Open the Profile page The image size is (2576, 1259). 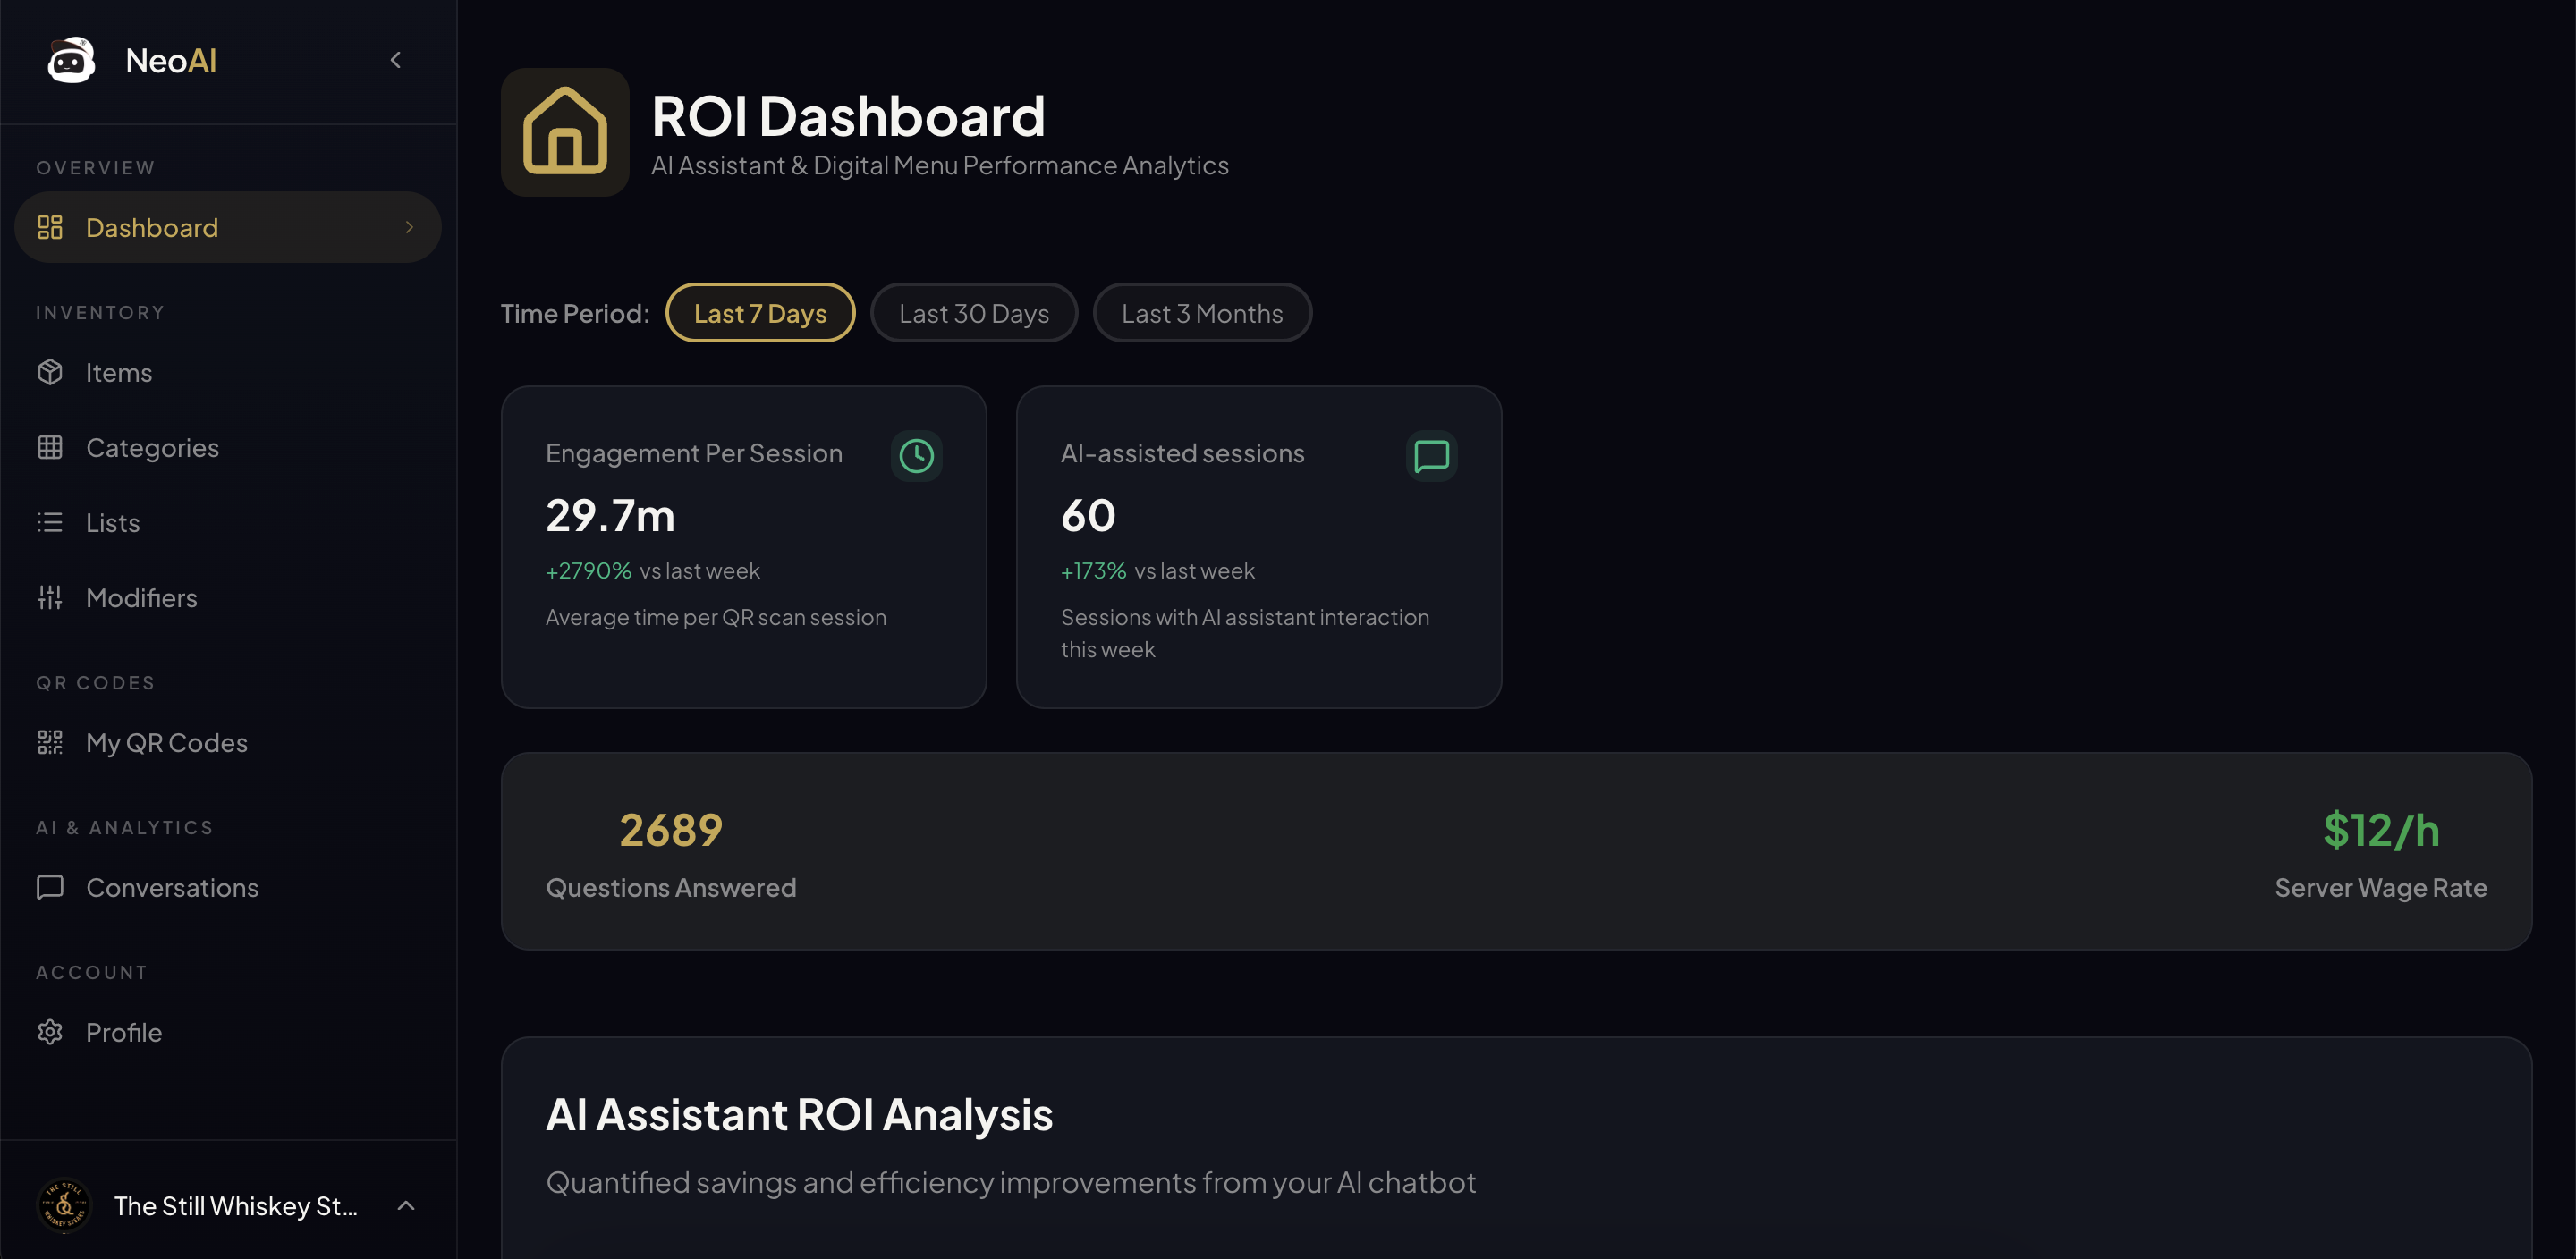pos(228,1032)
